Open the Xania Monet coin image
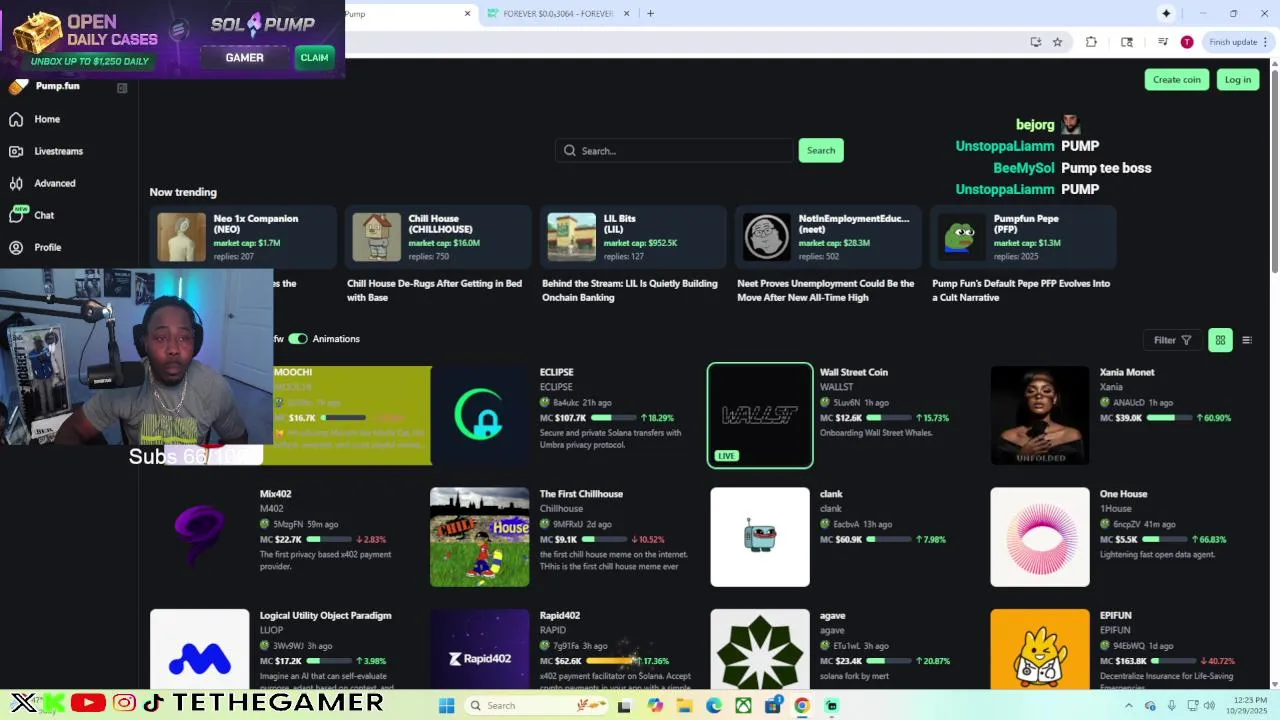Screen dimensions: 1280x720 coord(1040,415)
